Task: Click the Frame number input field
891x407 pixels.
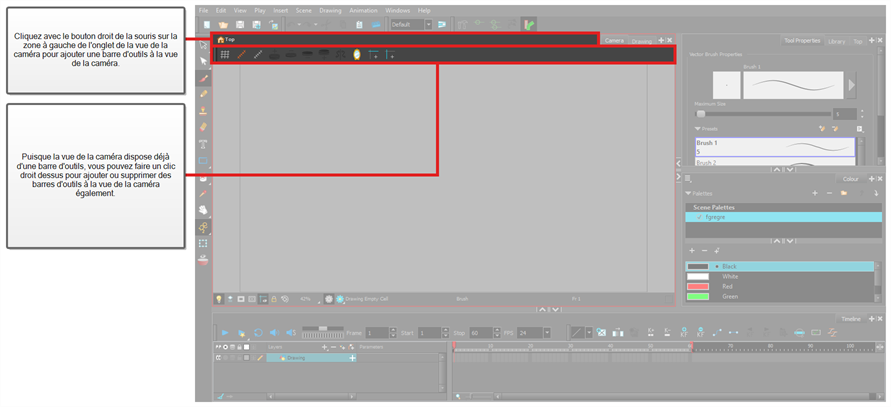Action: 377,333
